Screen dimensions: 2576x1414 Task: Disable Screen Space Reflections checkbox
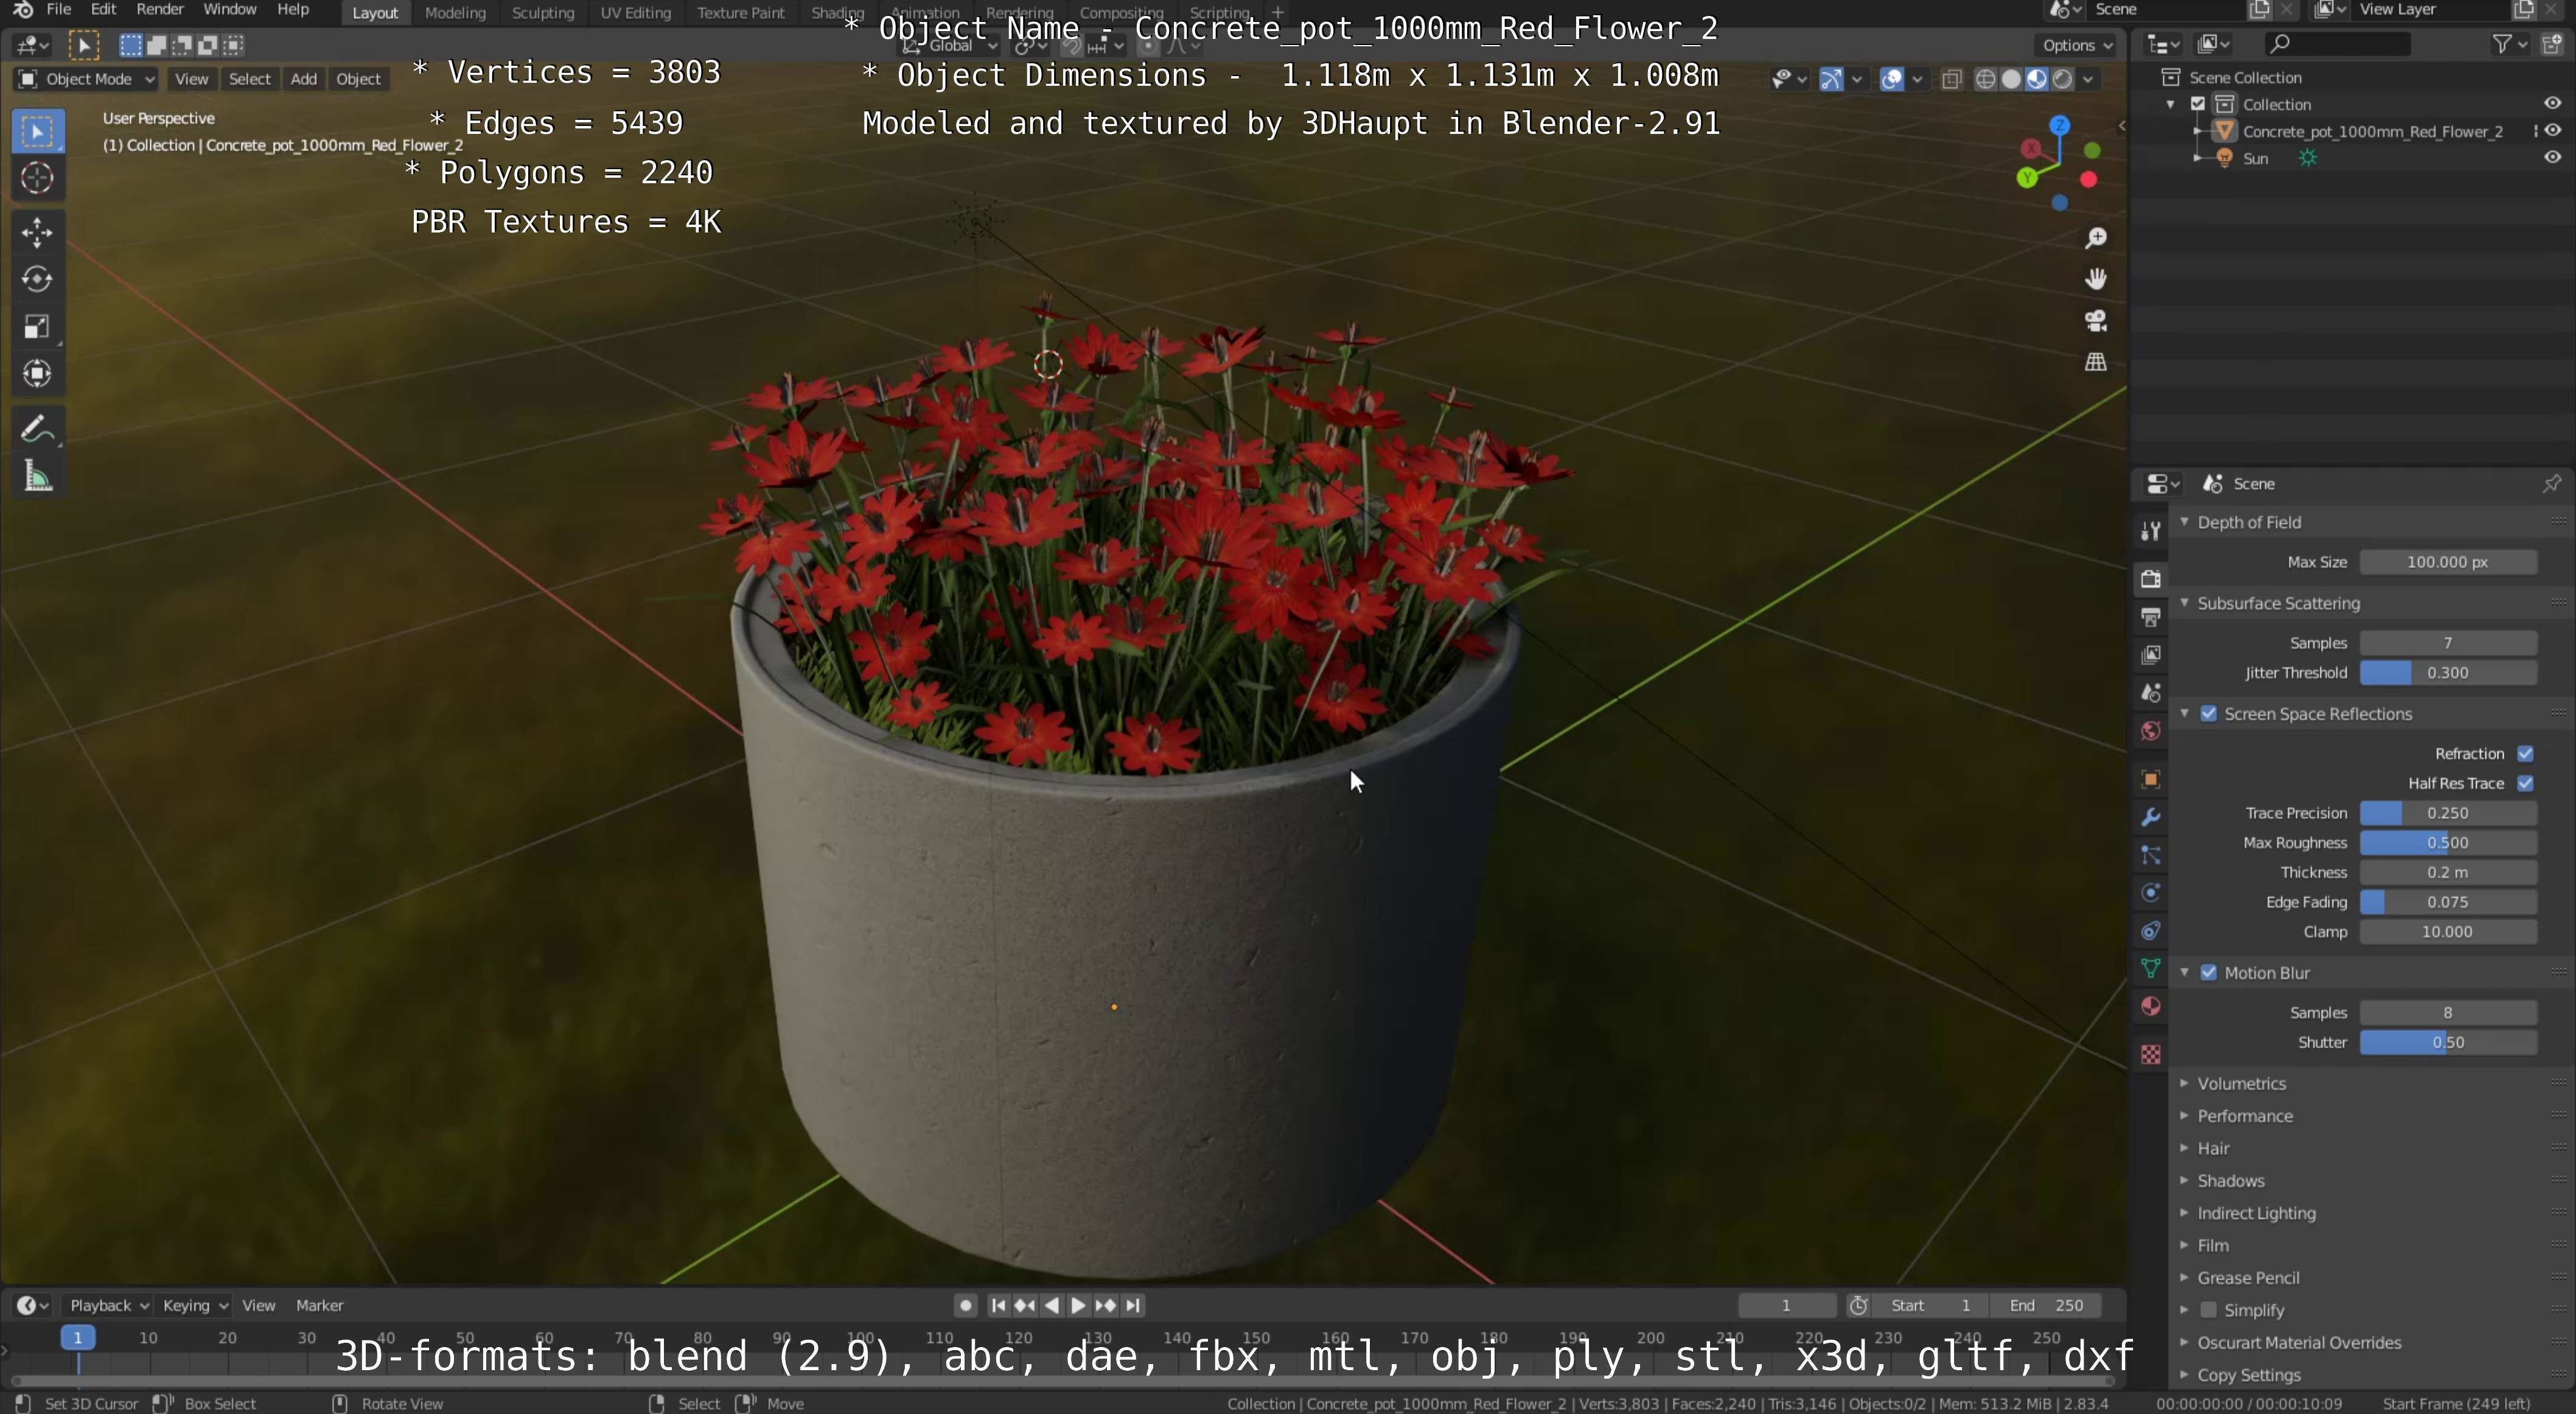click(x=2209, y=714)
